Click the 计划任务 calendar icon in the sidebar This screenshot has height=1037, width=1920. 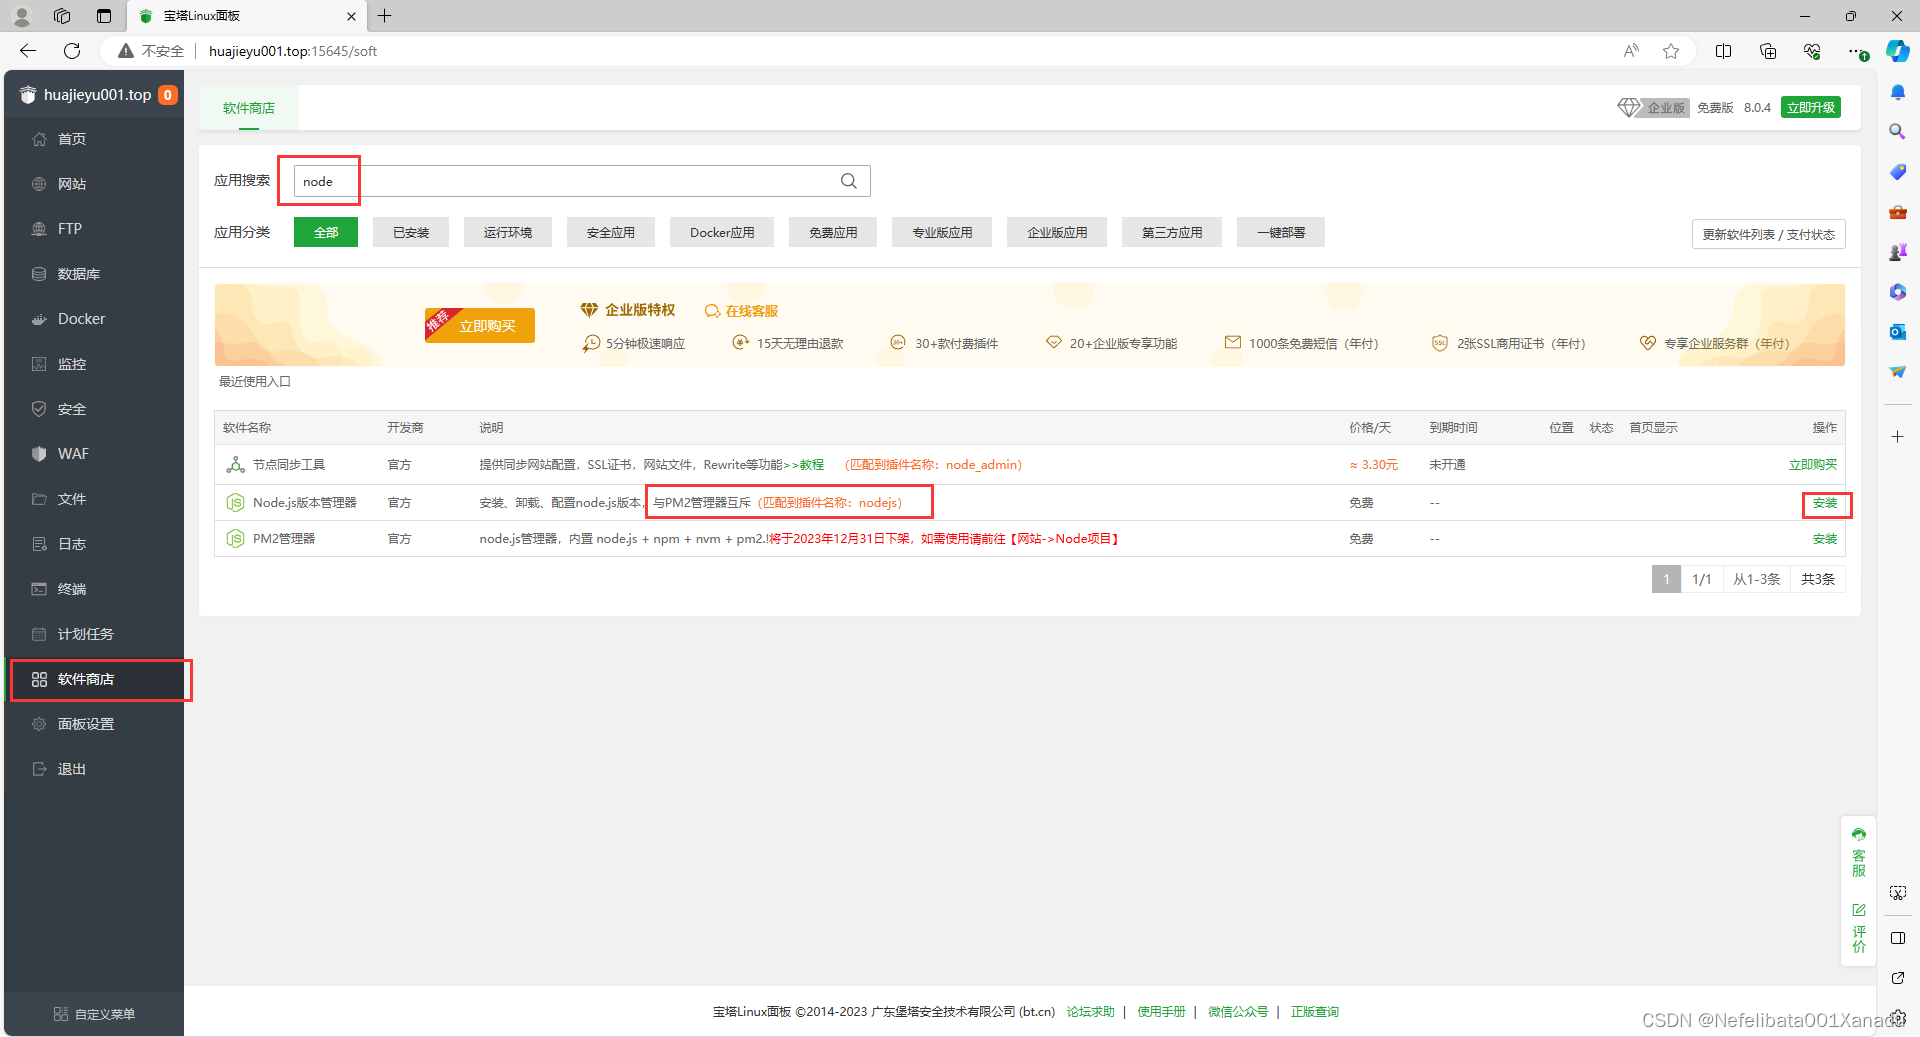(39, 634)
